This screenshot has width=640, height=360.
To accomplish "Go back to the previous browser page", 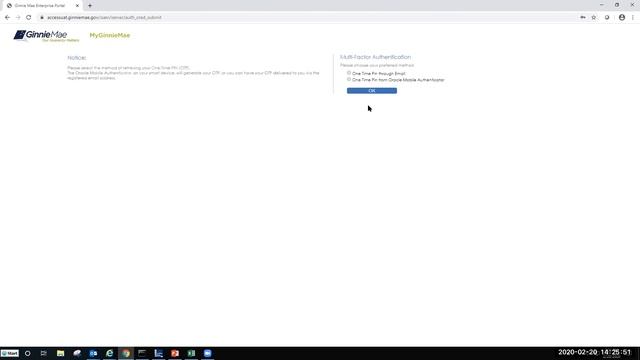I will (x=7, y=18).
